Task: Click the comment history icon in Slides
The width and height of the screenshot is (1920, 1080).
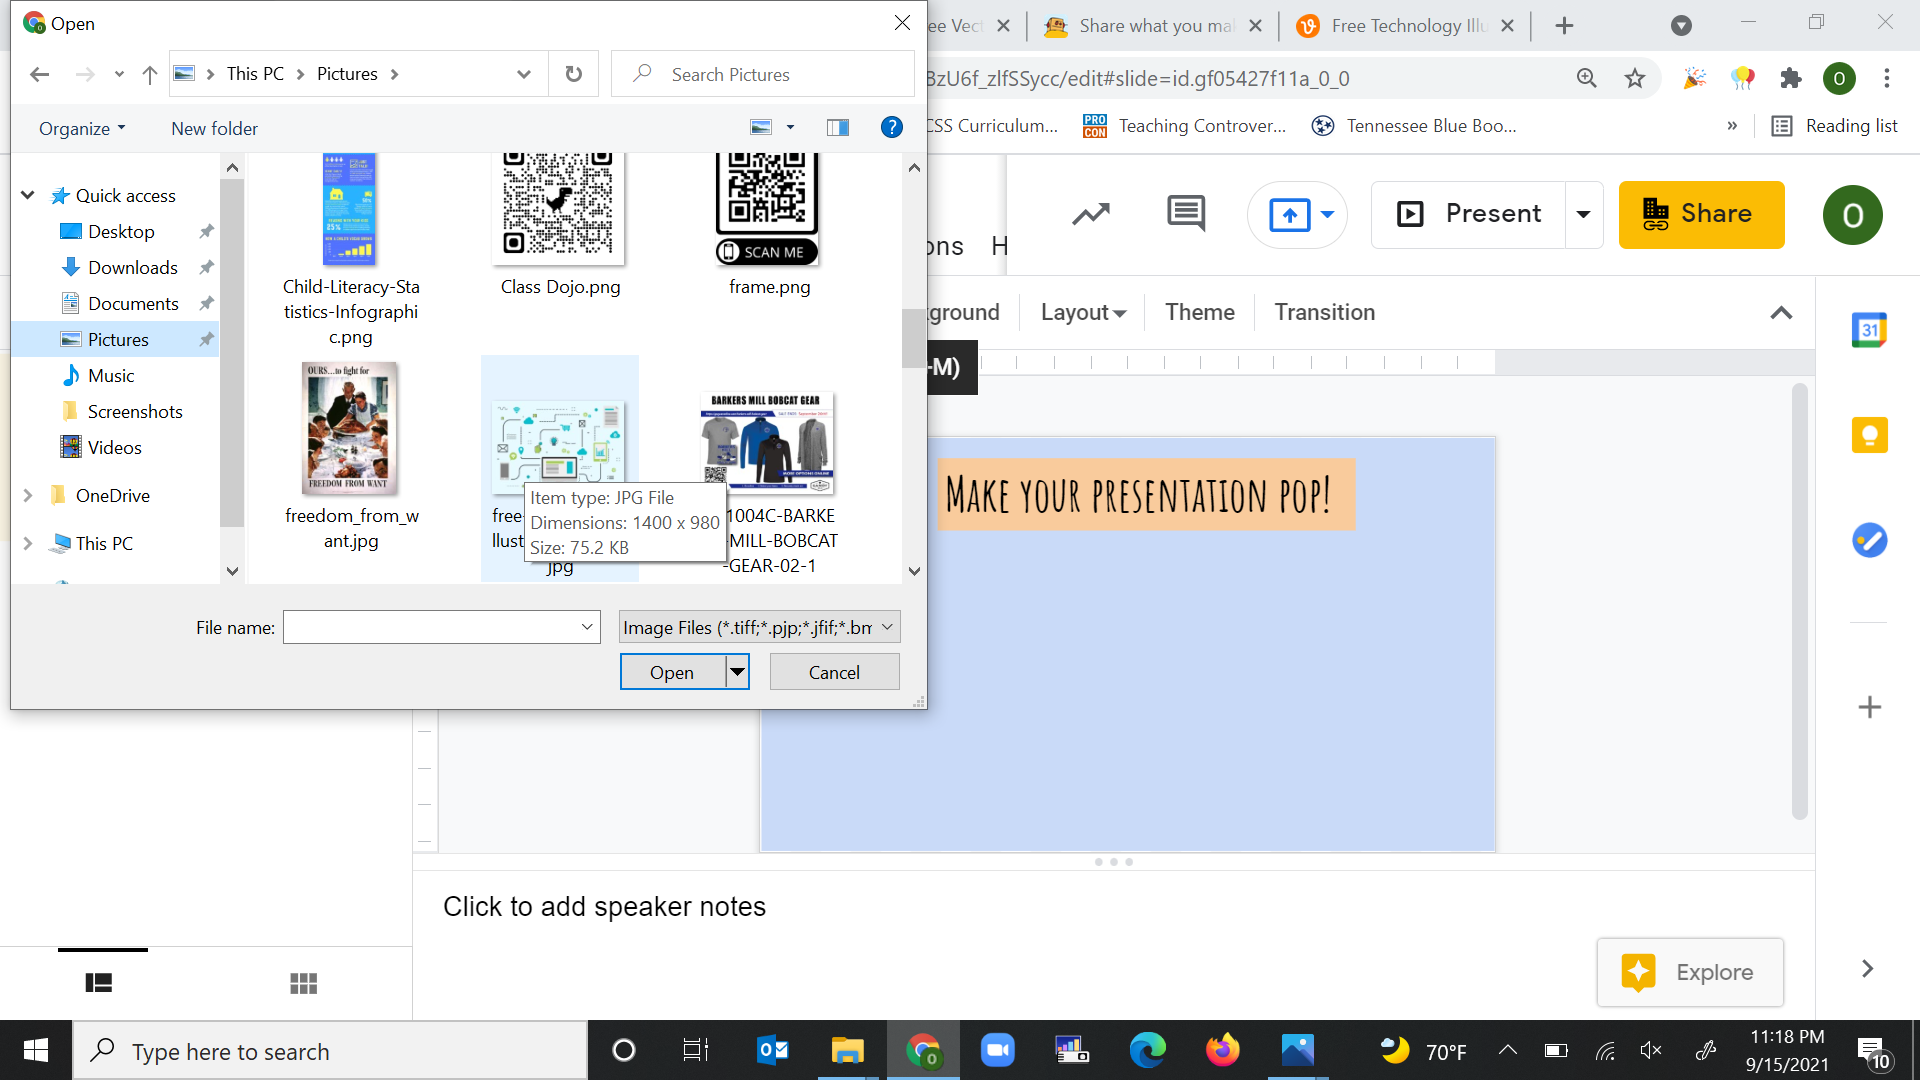Action: click(x=1185, y=214)
